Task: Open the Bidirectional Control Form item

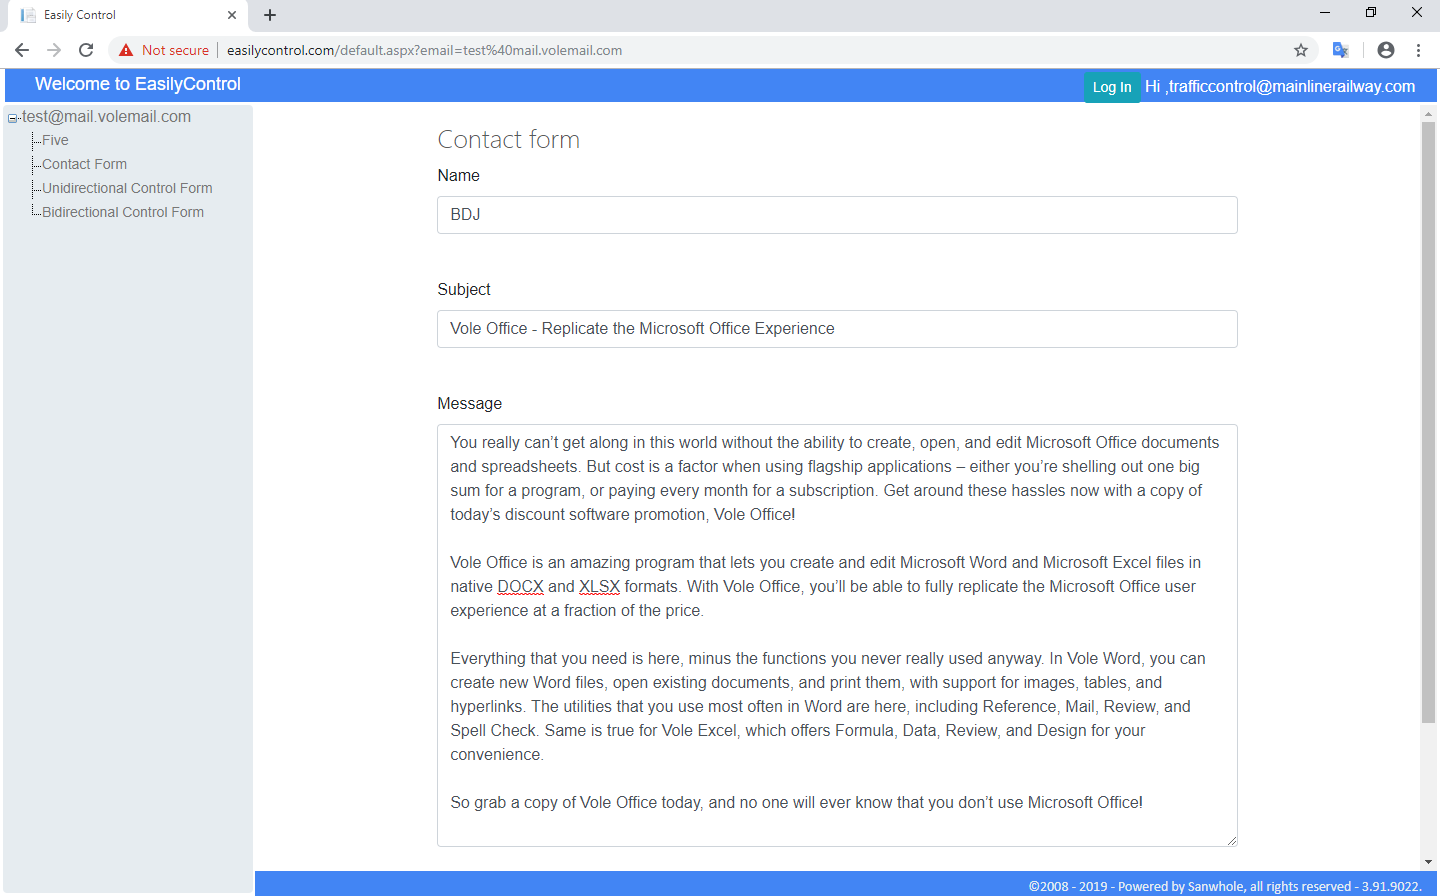Action: 123,213
